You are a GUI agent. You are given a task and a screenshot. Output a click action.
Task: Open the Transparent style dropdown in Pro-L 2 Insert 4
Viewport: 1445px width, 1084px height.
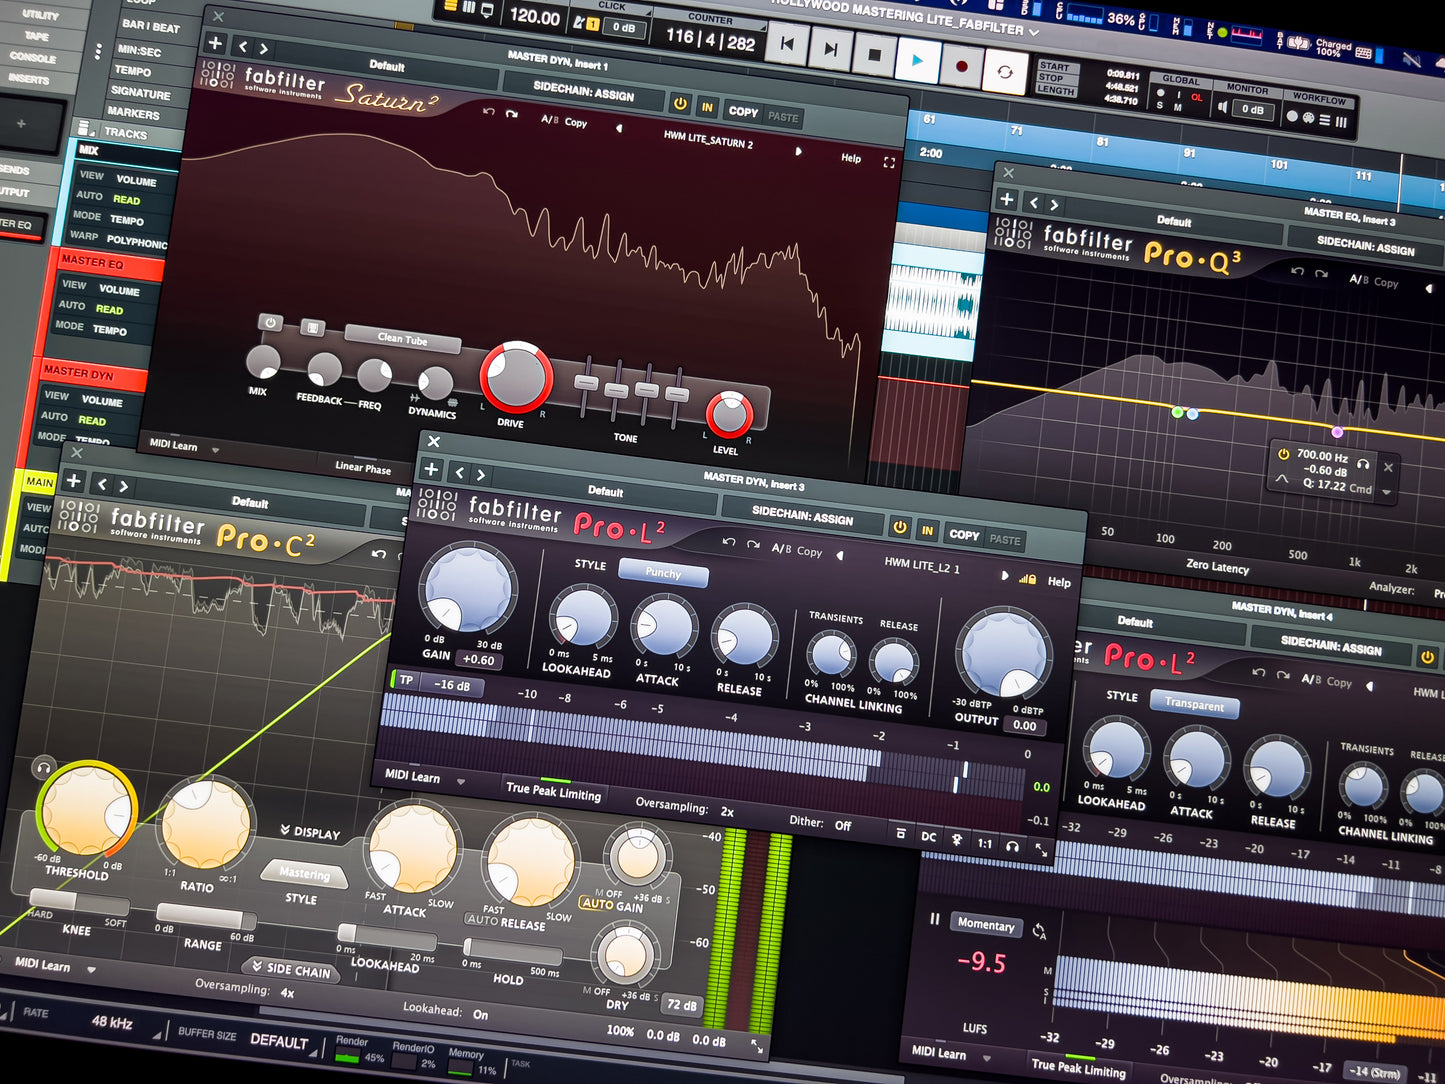pyautogui.click(x=1194, y=704)
